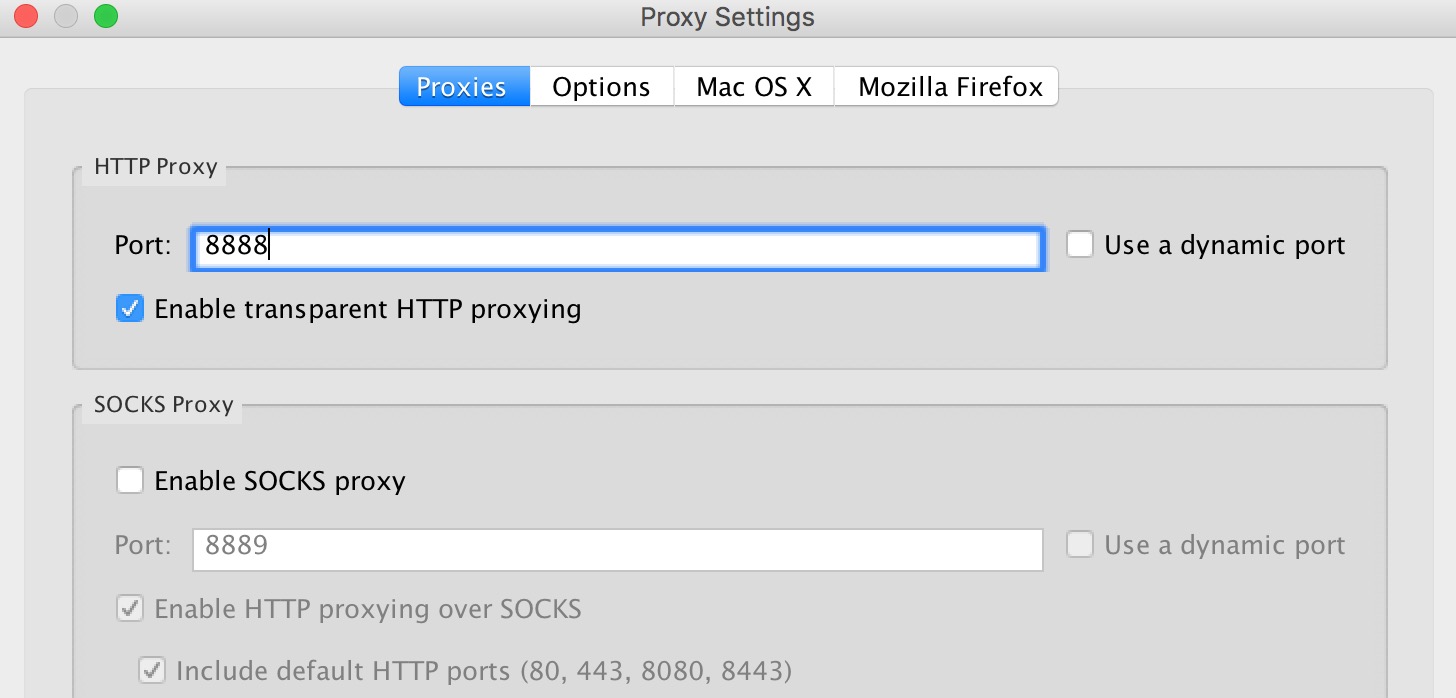
Task: Select the Mac OS X tab
Action: coord(754,87)
